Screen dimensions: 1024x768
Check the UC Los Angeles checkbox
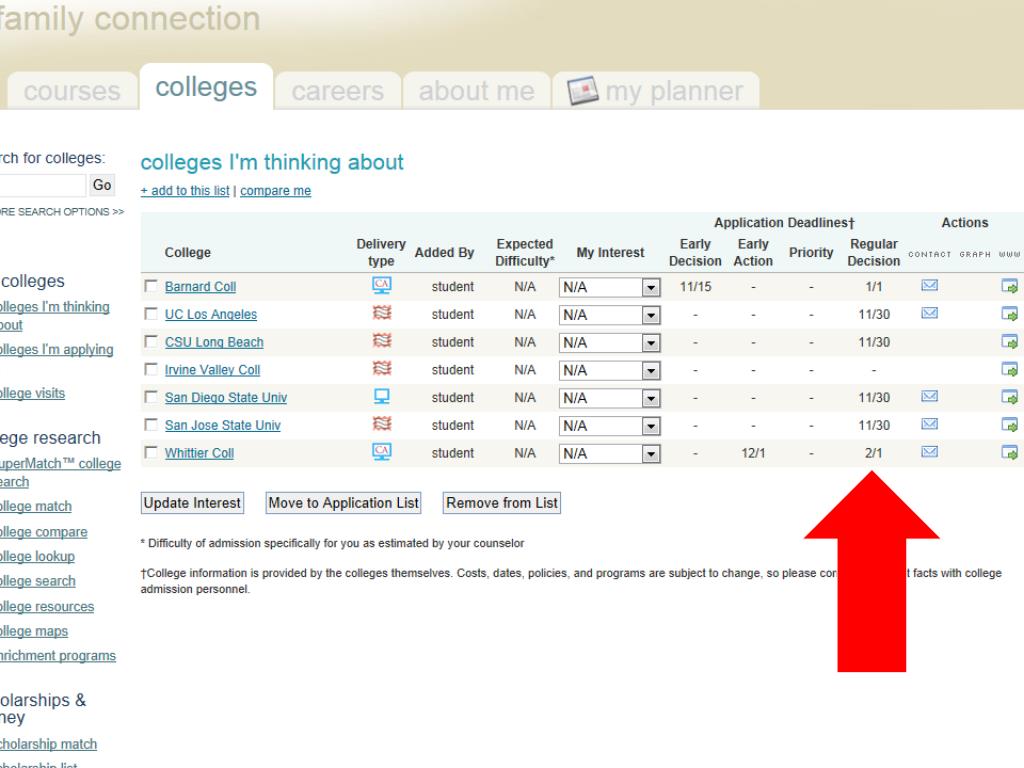click(151, 314)
